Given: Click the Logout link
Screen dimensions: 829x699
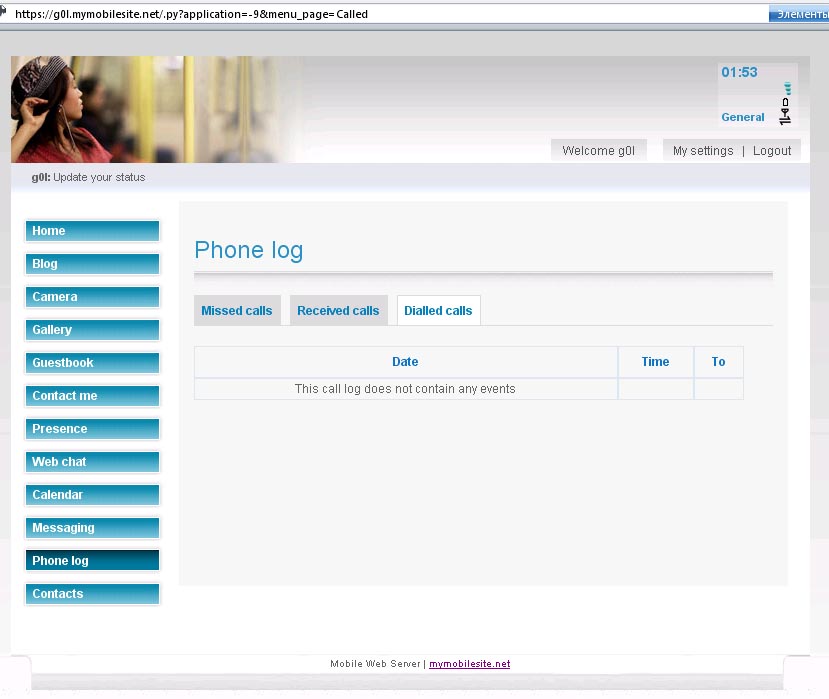Looking at the screenshot, I should click(772, 151).
